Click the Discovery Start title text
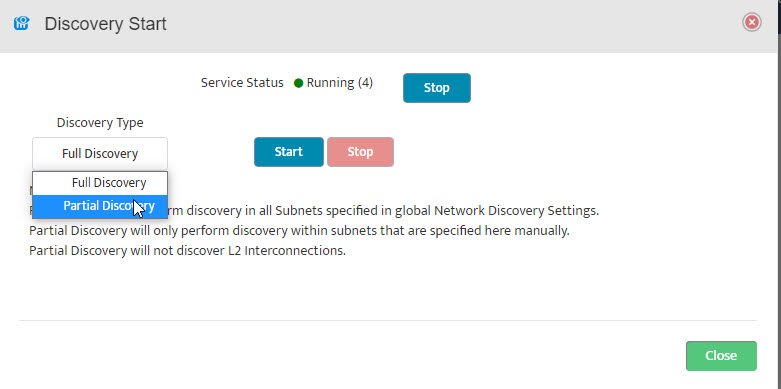The image size is (781, 389). tap(106, 23)
